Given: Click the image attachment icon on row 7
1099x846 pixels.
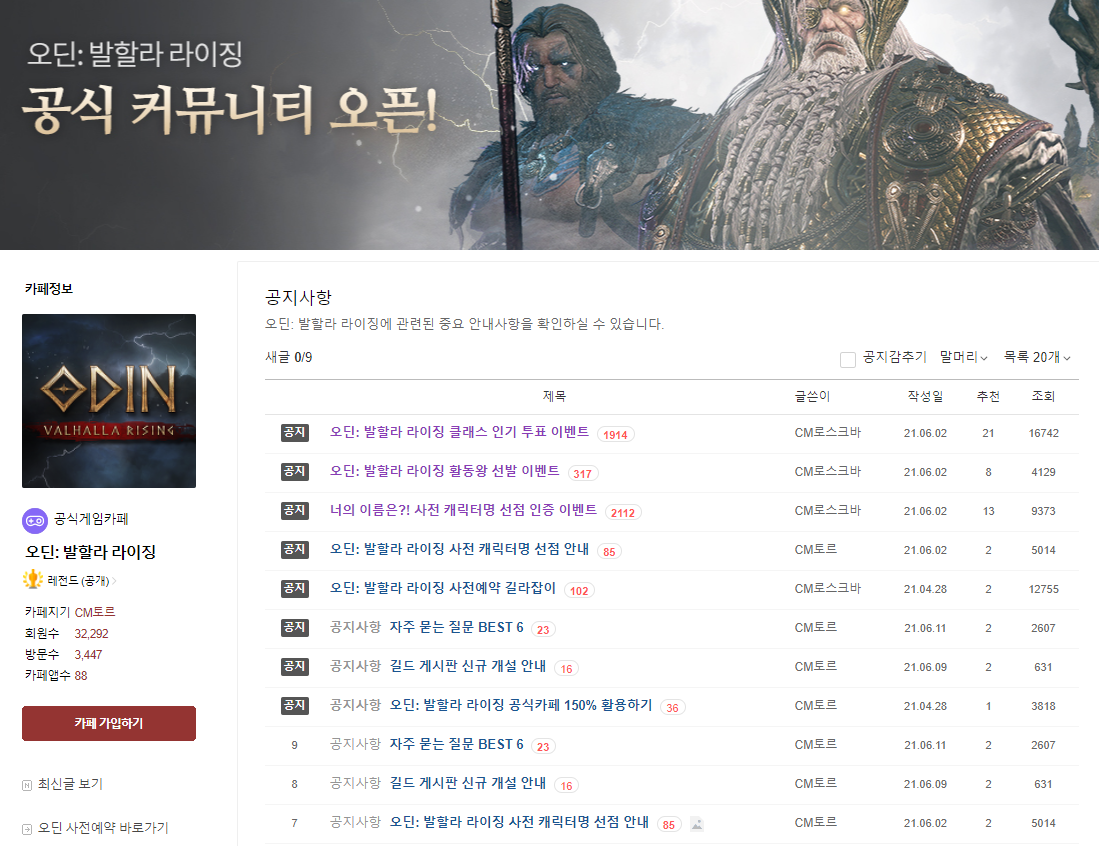Looking at the screenshot, I should tap(696, 824).
